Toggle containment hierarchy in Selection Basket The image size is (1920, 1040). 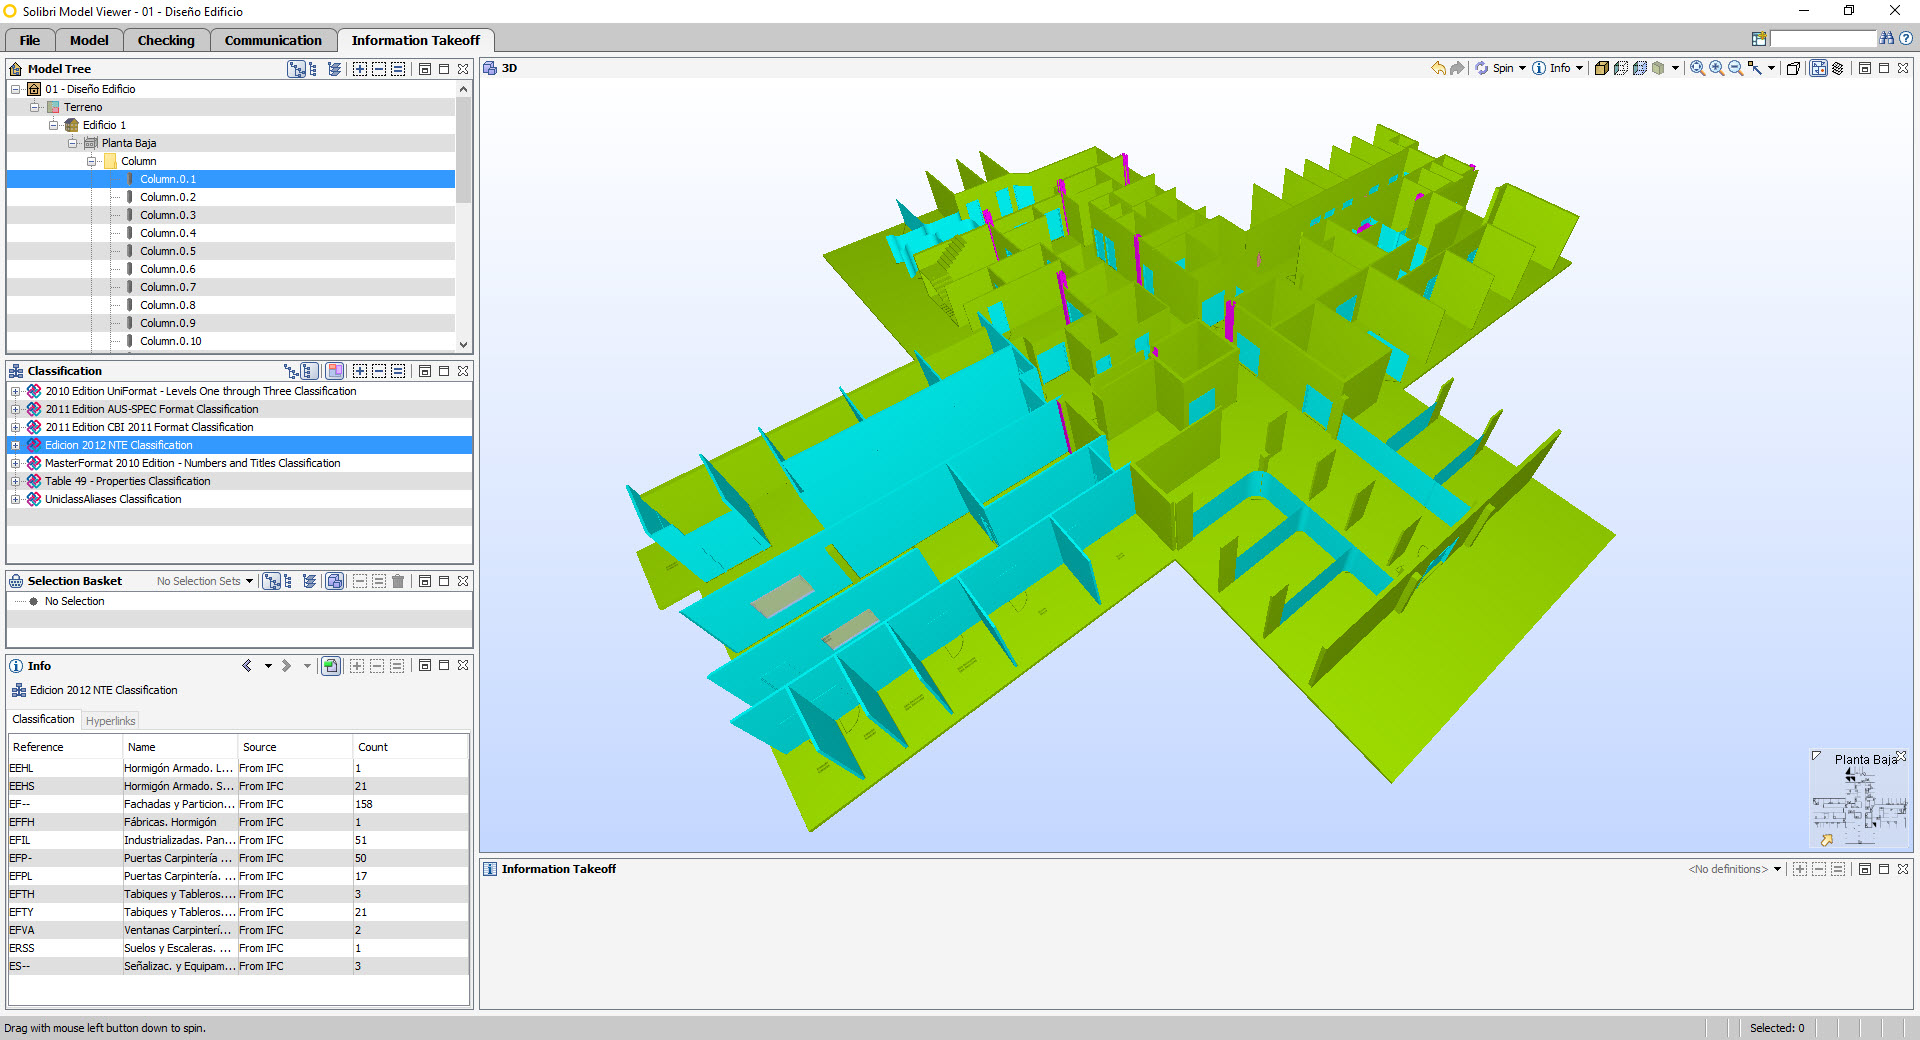click(x=271, y=581)
